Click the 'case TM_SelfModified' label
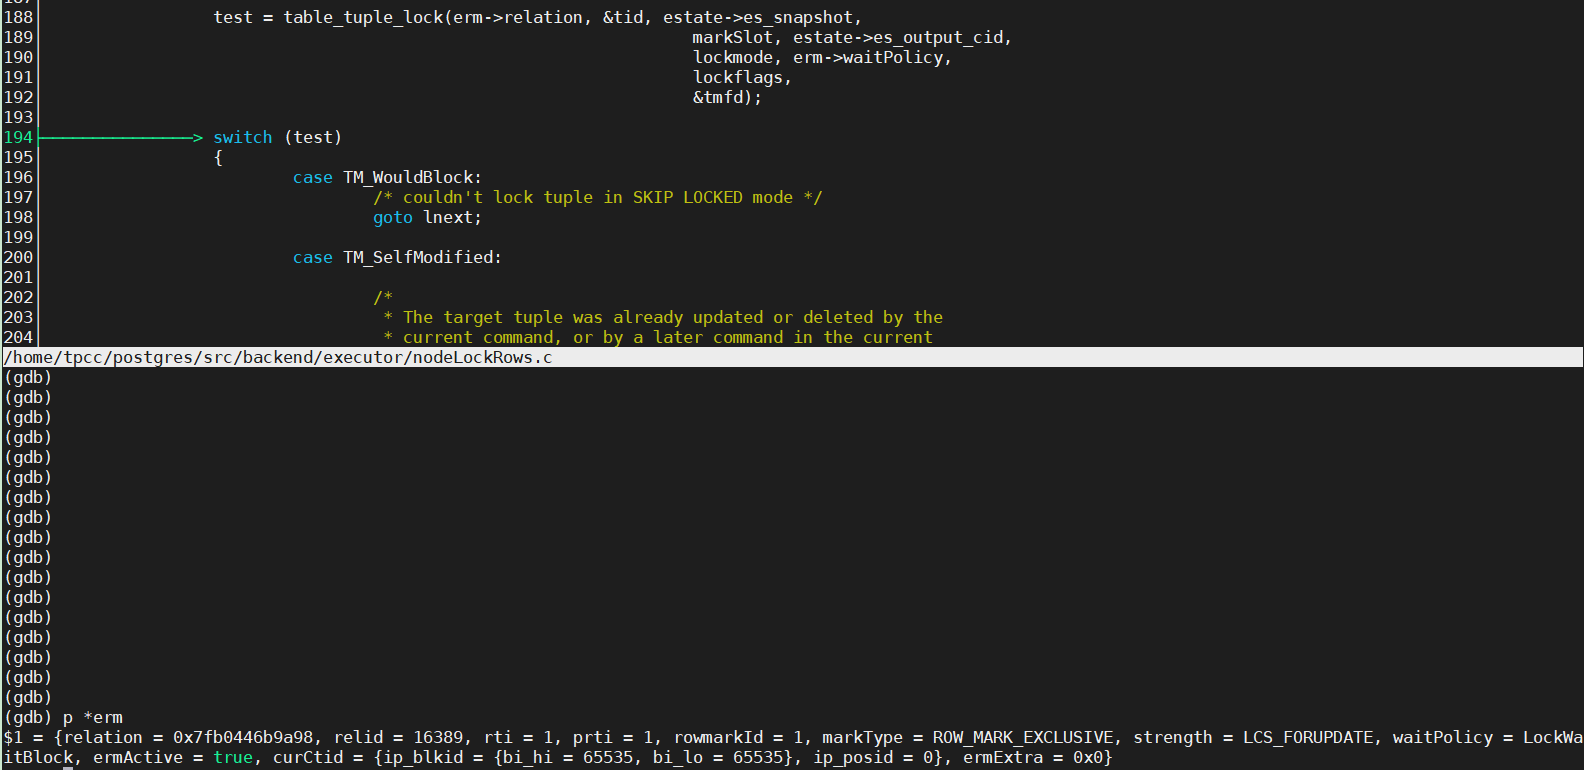 pyautogui.click(x=397, y=257)
